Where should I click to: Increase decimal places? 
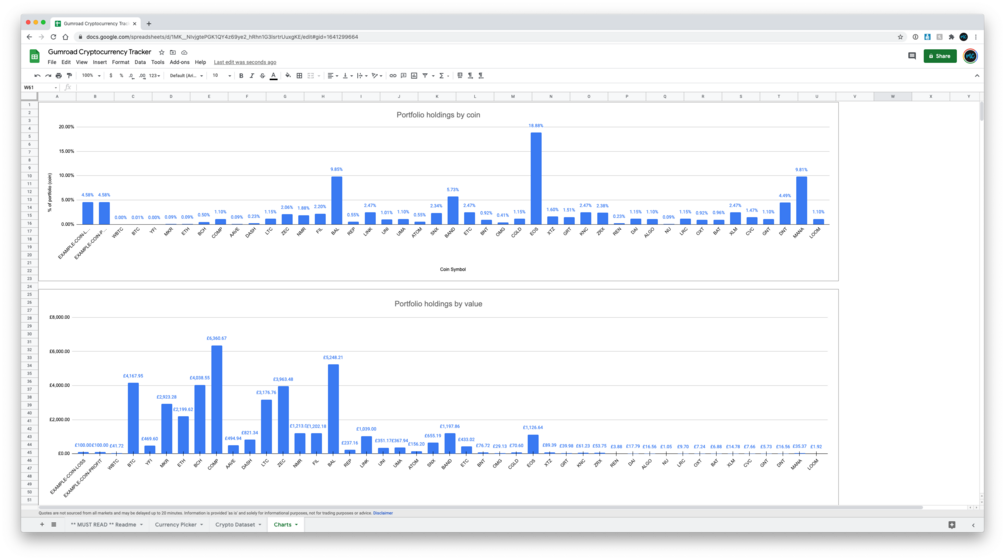tap(142, 76)
